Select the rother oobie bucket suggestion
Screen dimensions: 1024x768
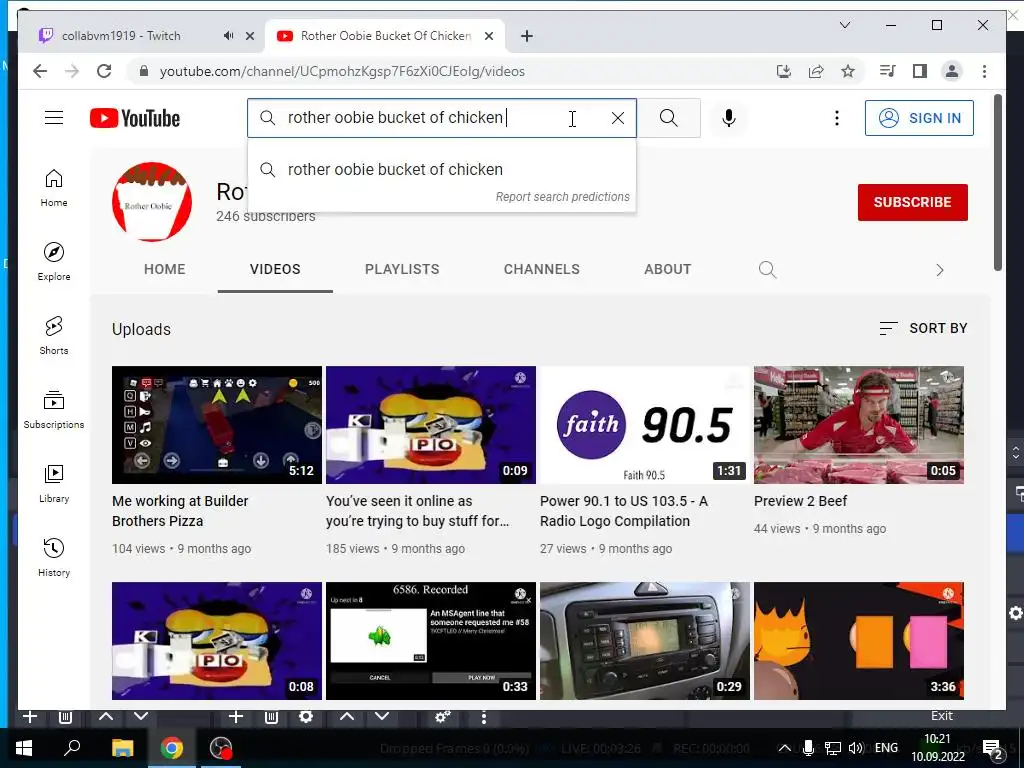point(441,170)
